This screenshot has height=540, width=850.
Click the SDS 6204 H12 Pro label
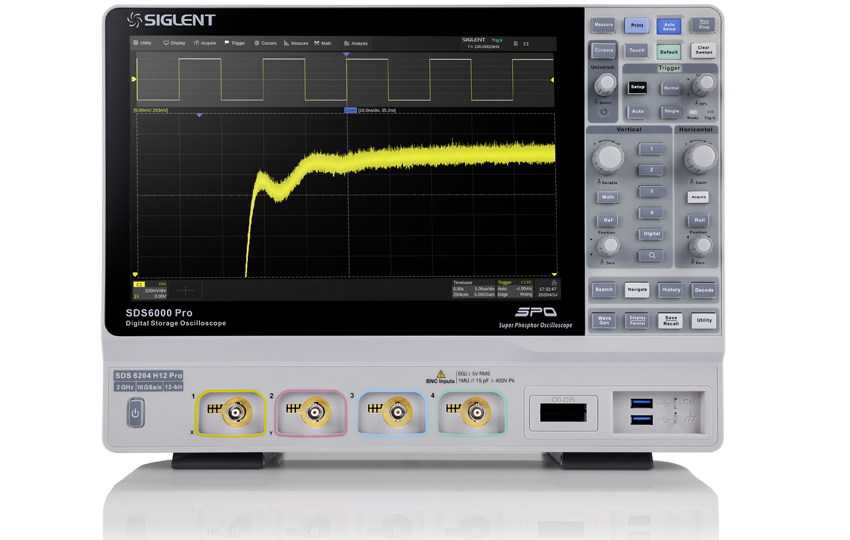[149, 375]
